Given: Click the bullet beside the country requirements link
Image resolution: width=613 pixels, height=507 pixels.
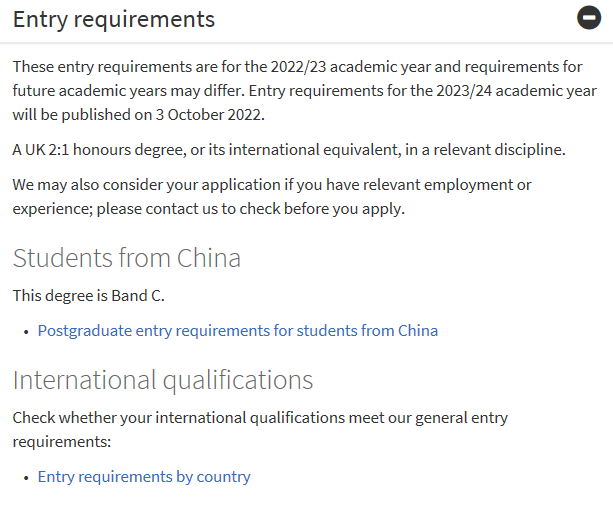Looking at the screenshot, I should pos(25,478).
